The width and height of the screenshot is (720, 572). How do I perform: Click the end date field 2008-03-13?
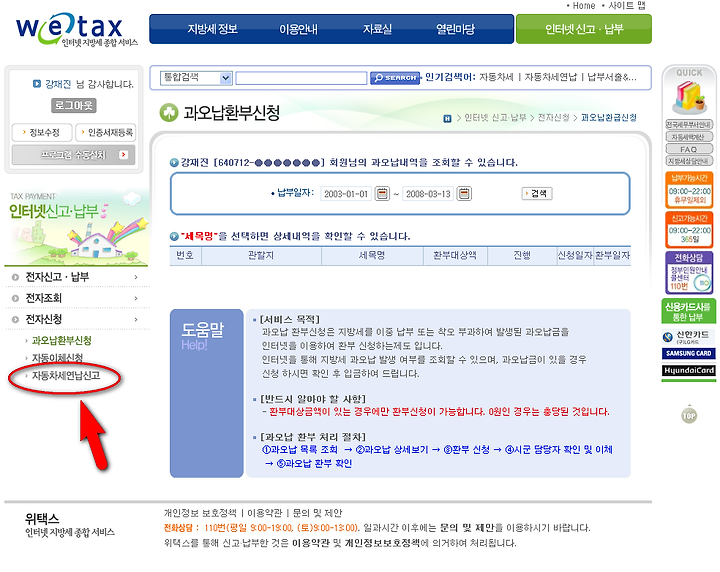[428, 194]
